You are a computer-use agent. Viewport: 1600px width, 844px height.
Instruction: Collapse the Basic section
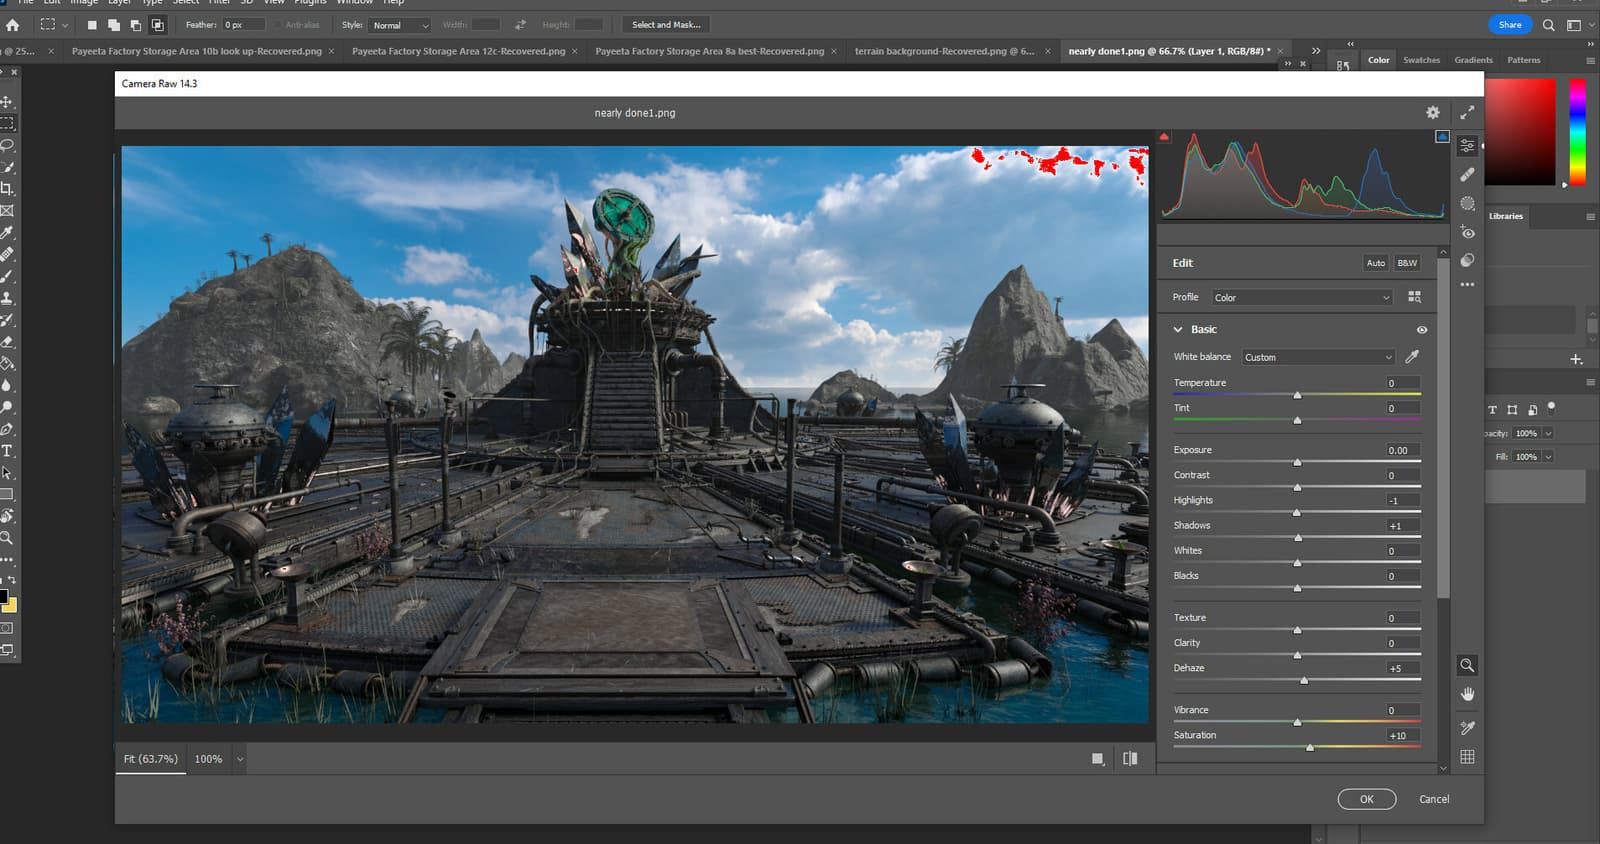coord(1178,330)
